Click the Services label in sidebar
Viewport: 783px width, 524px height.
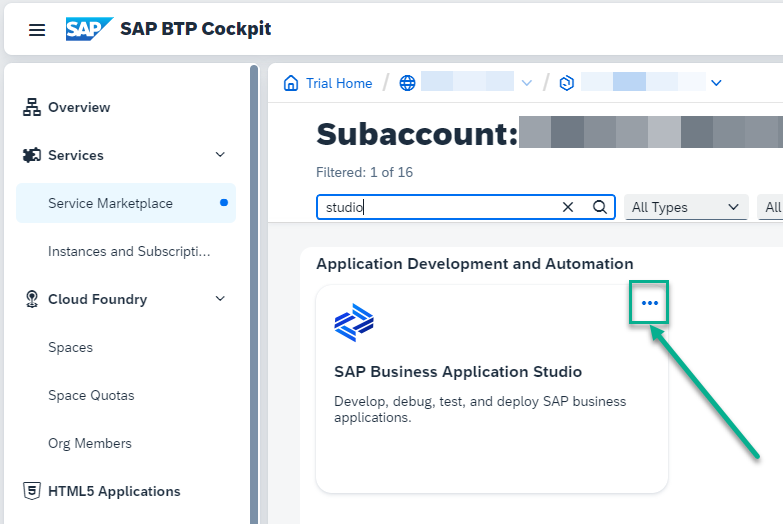point(76,155)
